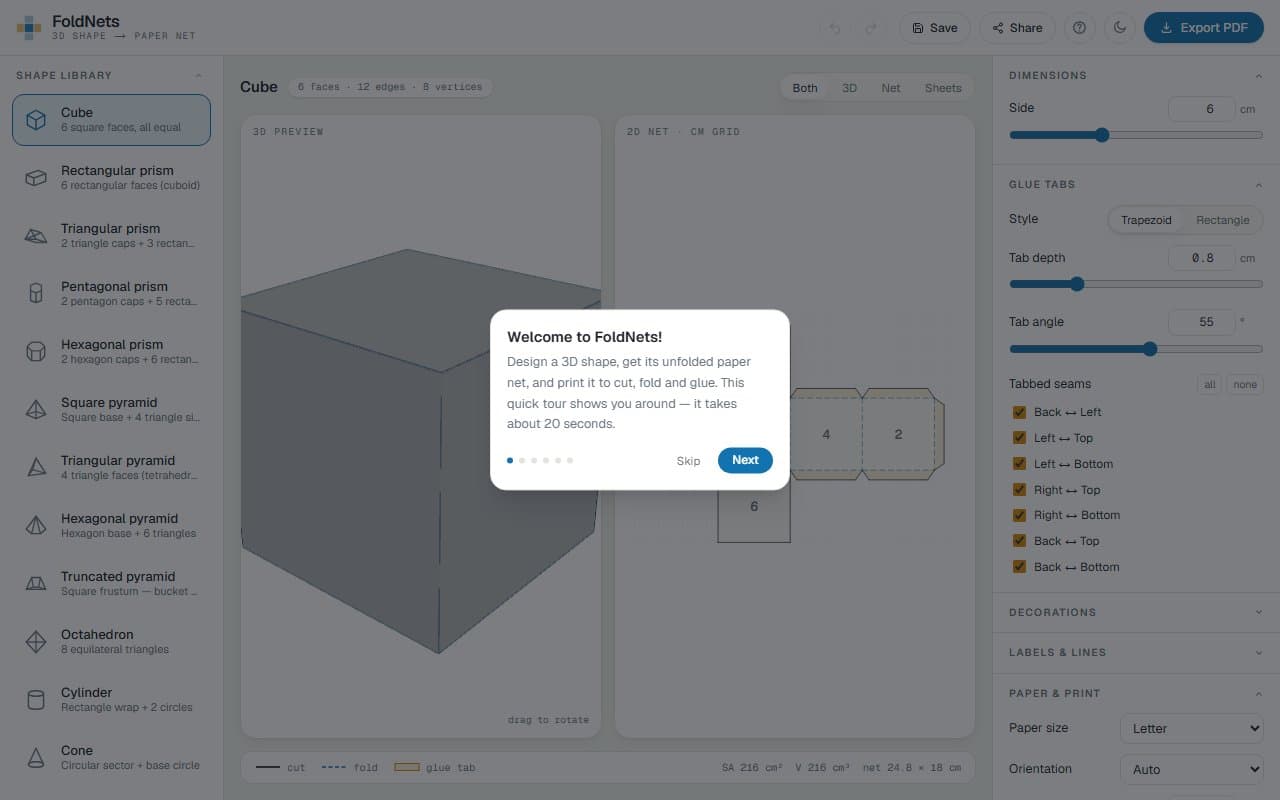Screen dimensions: 1280x800
Task: Switch to Net view tab
Action: (891, 88)
